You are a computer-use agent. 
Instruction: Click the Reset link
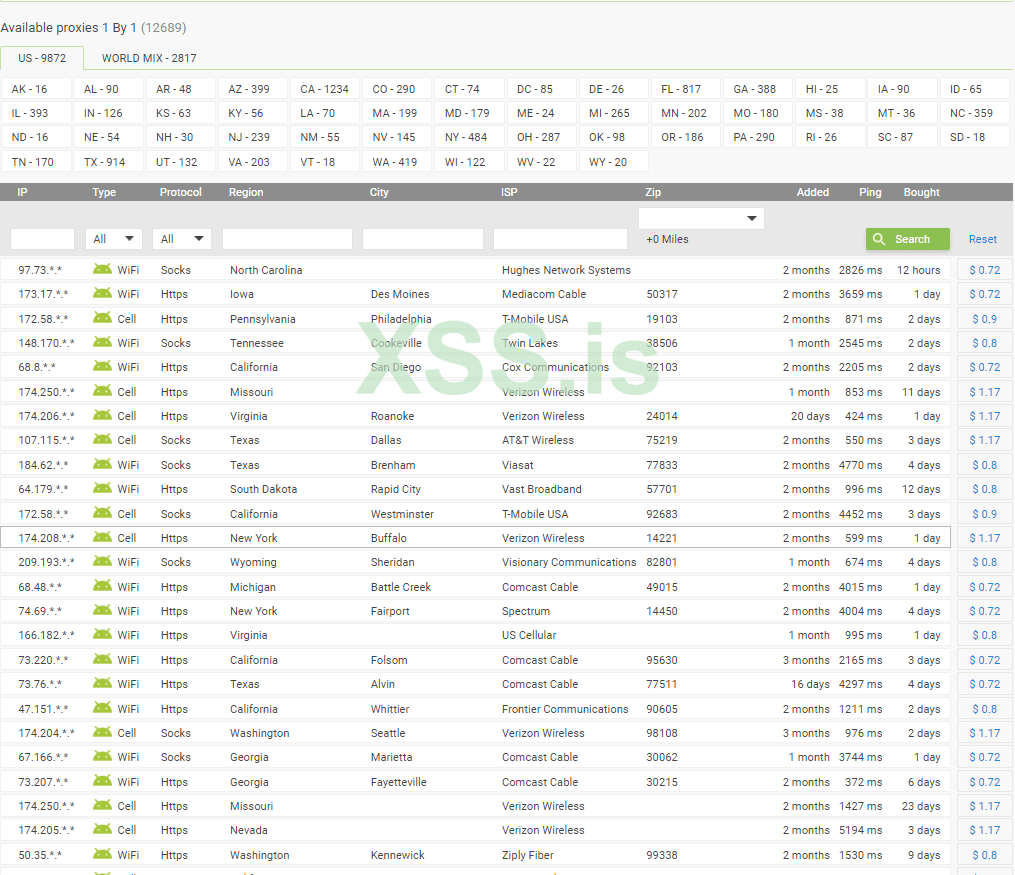tap(982, 239)
